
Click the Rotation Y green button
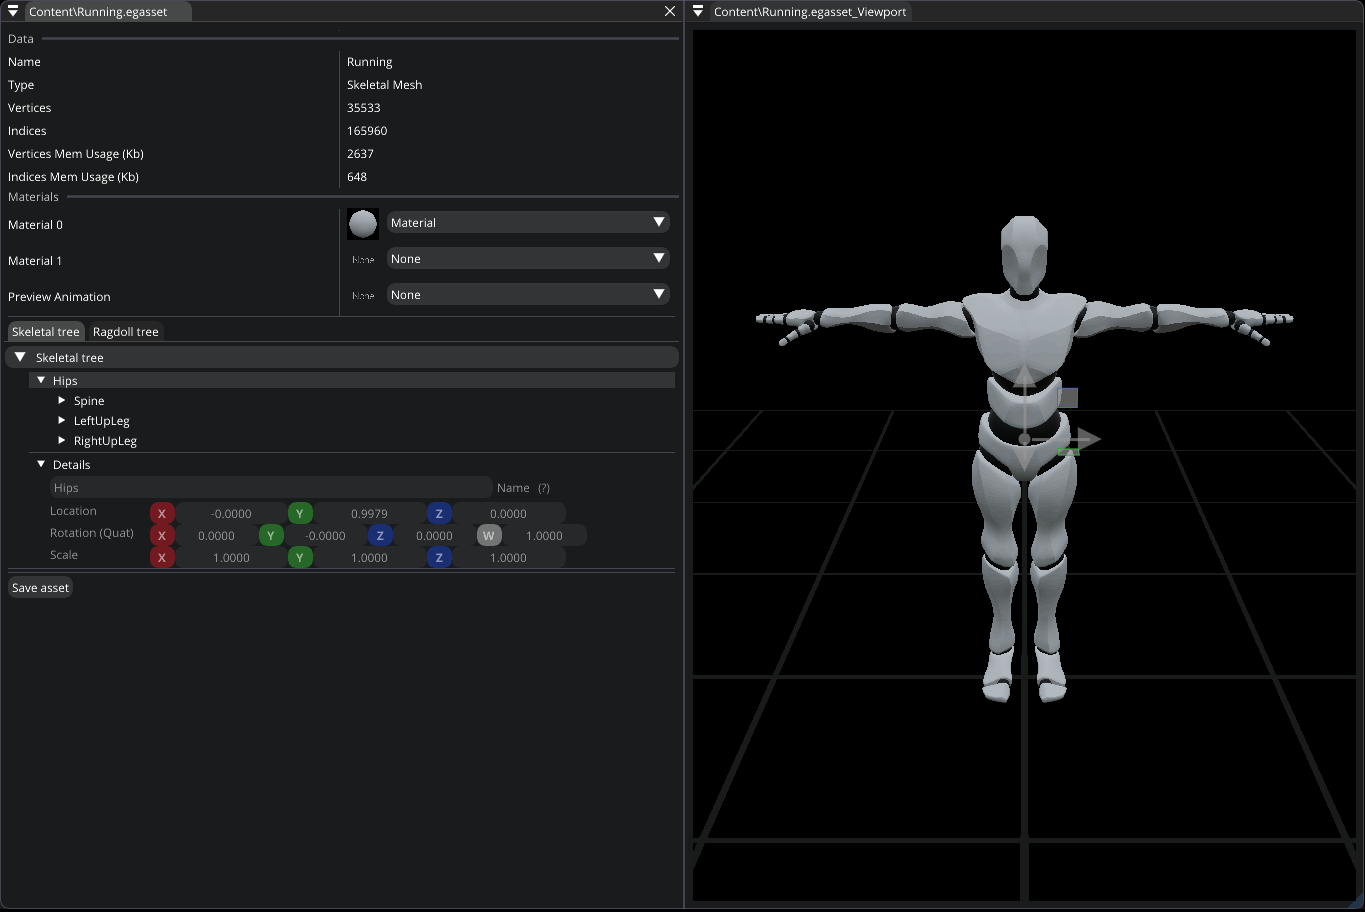tap(271, 535)
